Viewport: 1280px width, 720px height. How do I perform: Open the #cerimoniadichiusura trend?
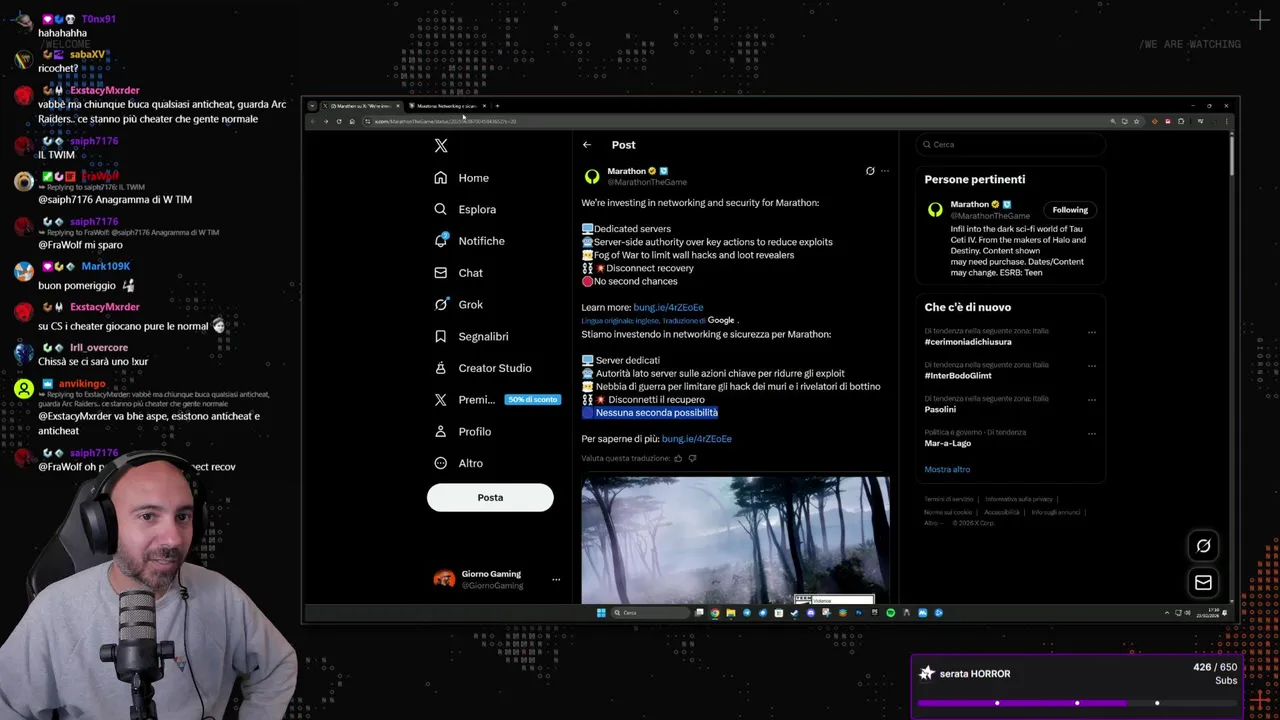click(968, 342)
